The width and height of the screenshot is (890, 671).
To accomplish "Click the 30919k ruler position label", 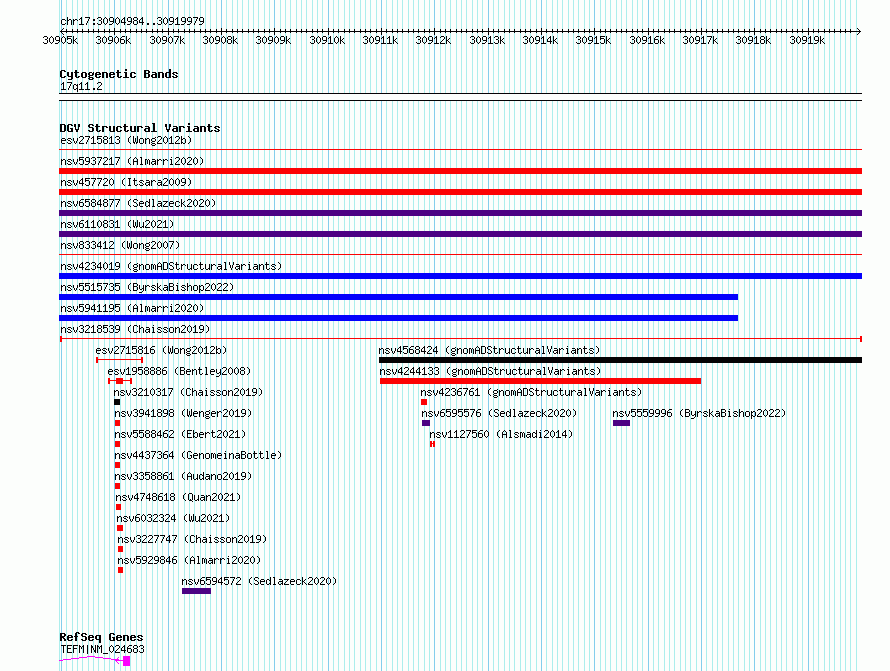I will click(x=807, y=40).
